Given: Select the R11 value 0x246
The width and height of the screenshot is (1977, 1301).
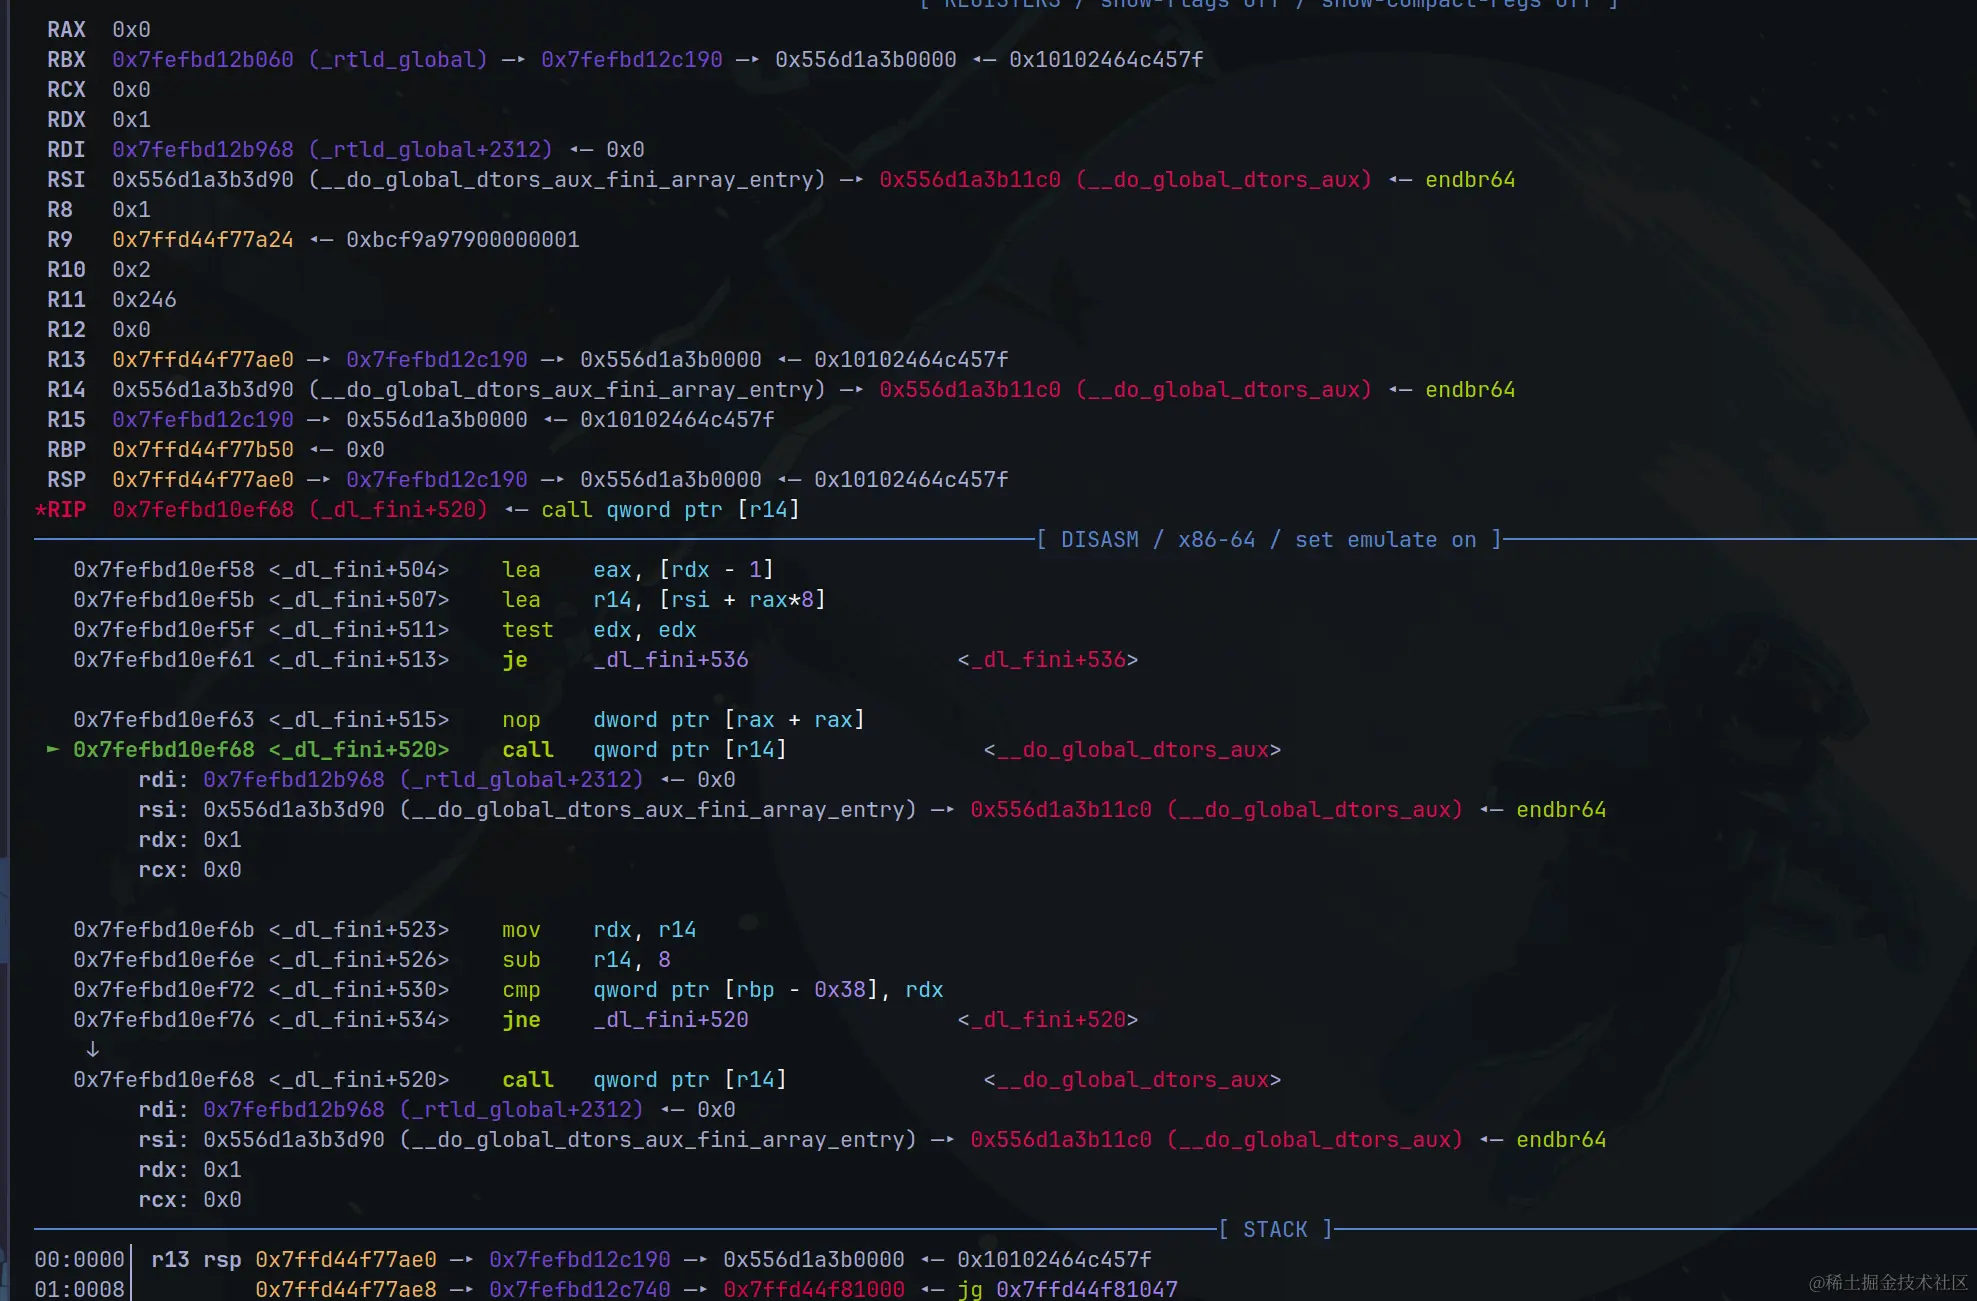Looking at the screenshot, I should pyautogui.click(x=144, y=300).
